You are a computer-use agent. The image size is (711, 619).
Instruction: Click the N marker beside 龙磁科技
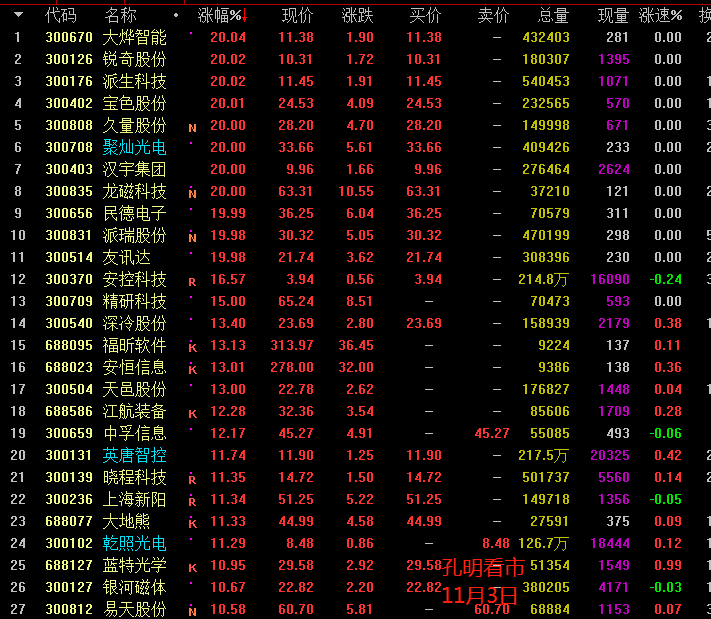pos(192,194)
